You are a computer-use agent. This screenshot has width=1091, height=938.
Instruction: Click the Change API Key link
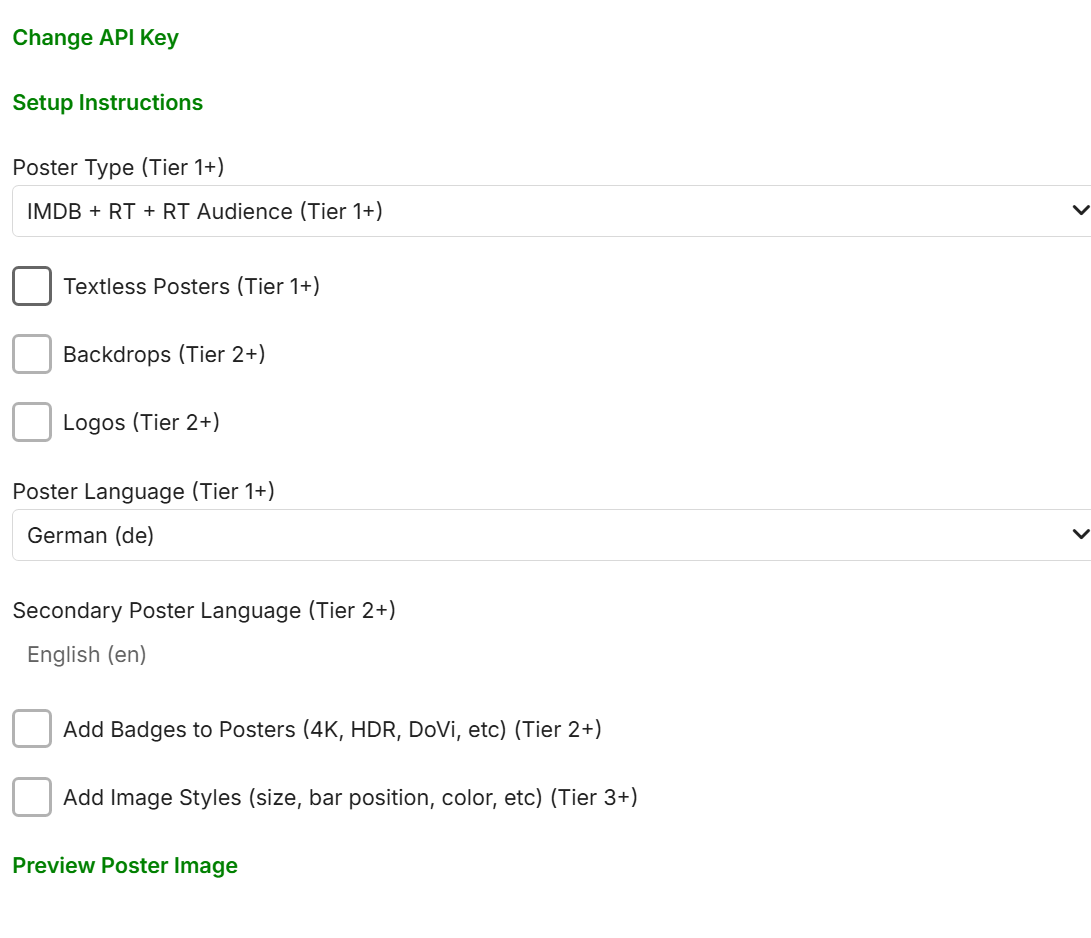pyautogui.click(x=95, y=38)
